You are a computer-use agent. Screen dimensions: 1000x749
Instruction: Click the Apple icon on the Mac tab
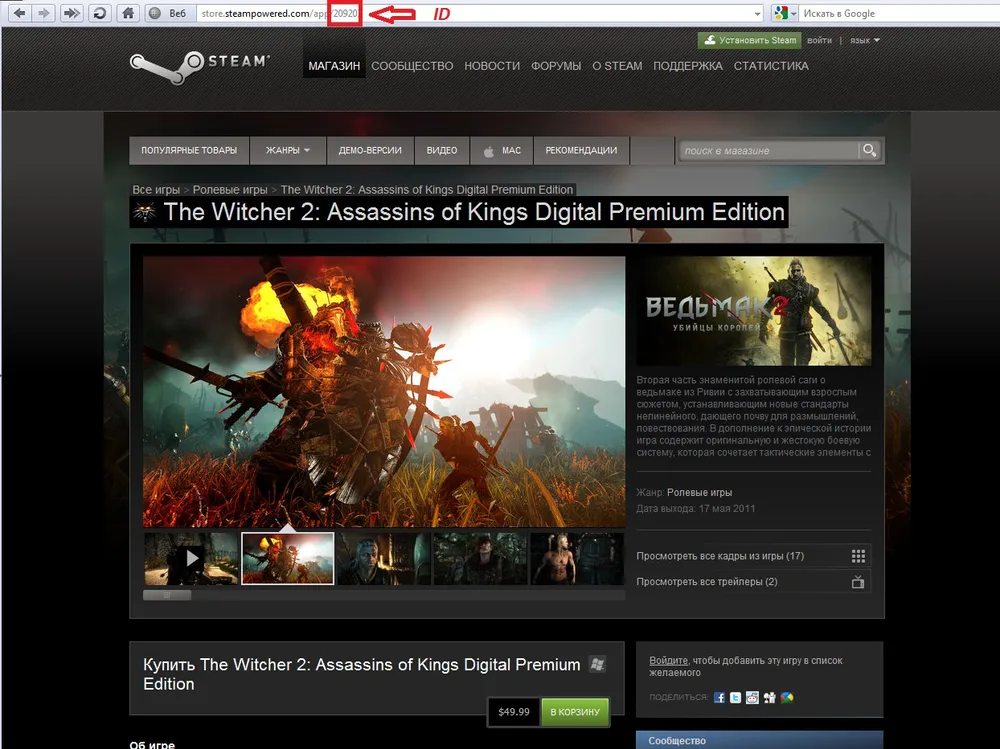tap(489, 151)
